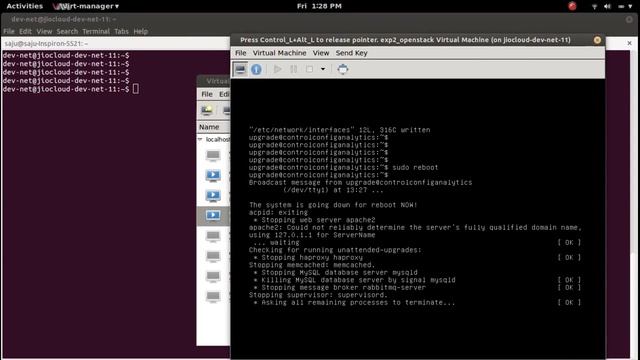Open File menu in VM console window
The image size is (640, 360).
[241, 53]
